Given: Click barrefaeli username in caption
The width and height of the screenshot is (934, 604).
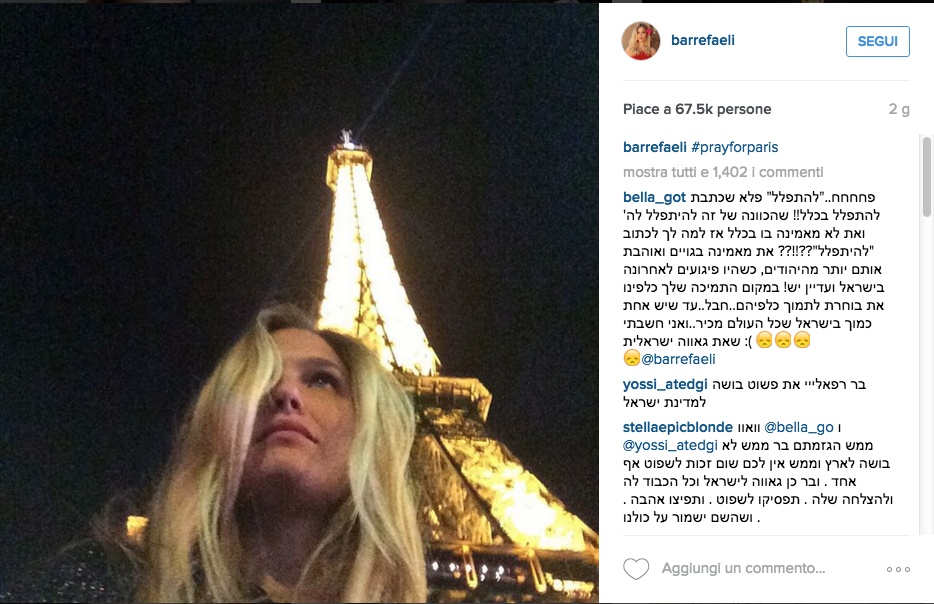Looking at the screenshot, I should [x=655, y=147].
